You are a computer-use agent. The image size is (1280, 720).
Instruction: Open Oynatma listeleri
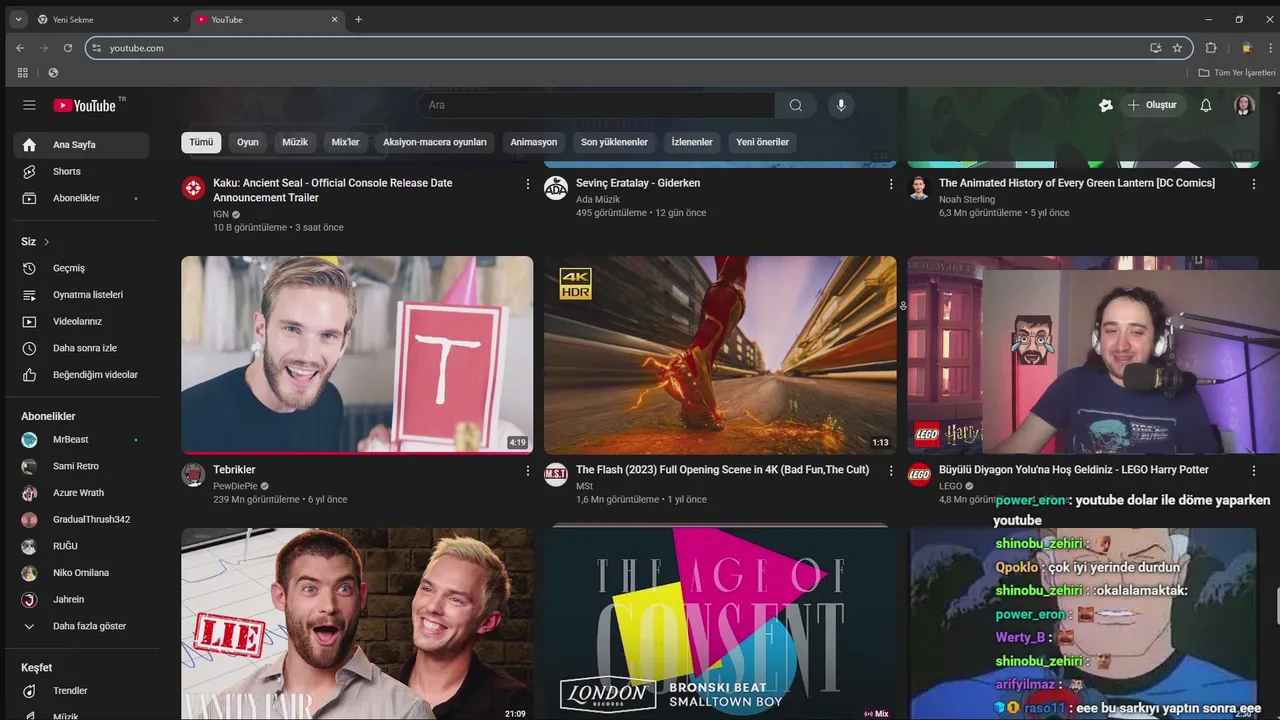pos(82,295)
